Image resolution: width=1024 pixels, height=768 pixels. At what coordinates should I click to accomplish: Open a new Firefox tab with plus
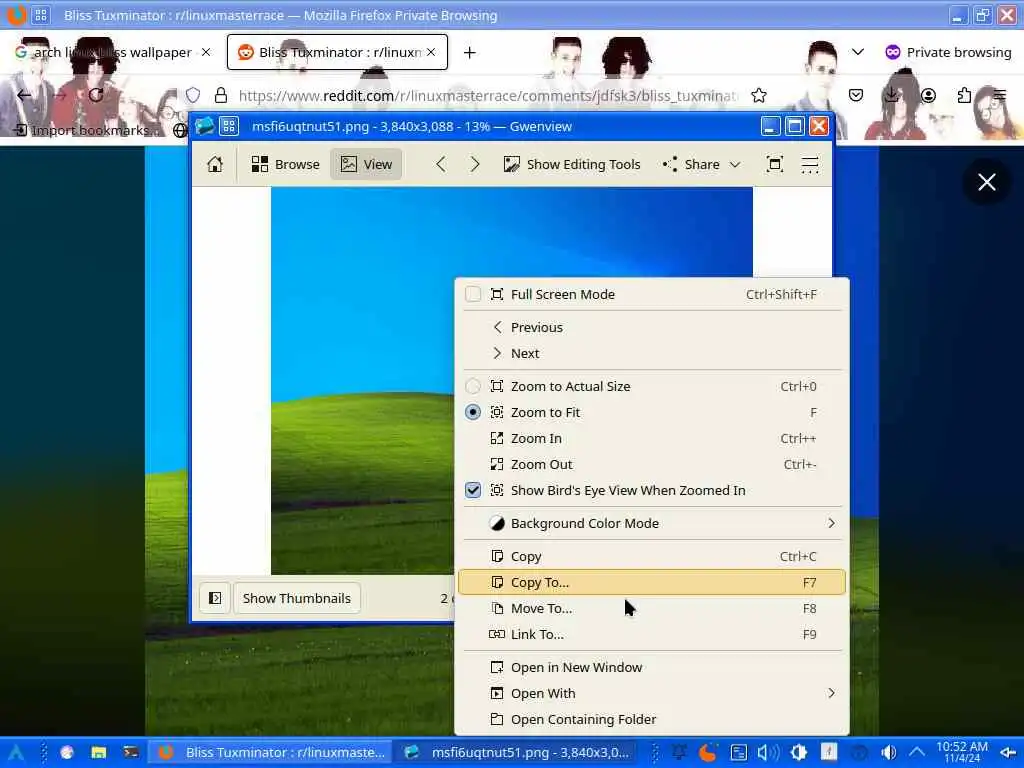pos(470,52)
